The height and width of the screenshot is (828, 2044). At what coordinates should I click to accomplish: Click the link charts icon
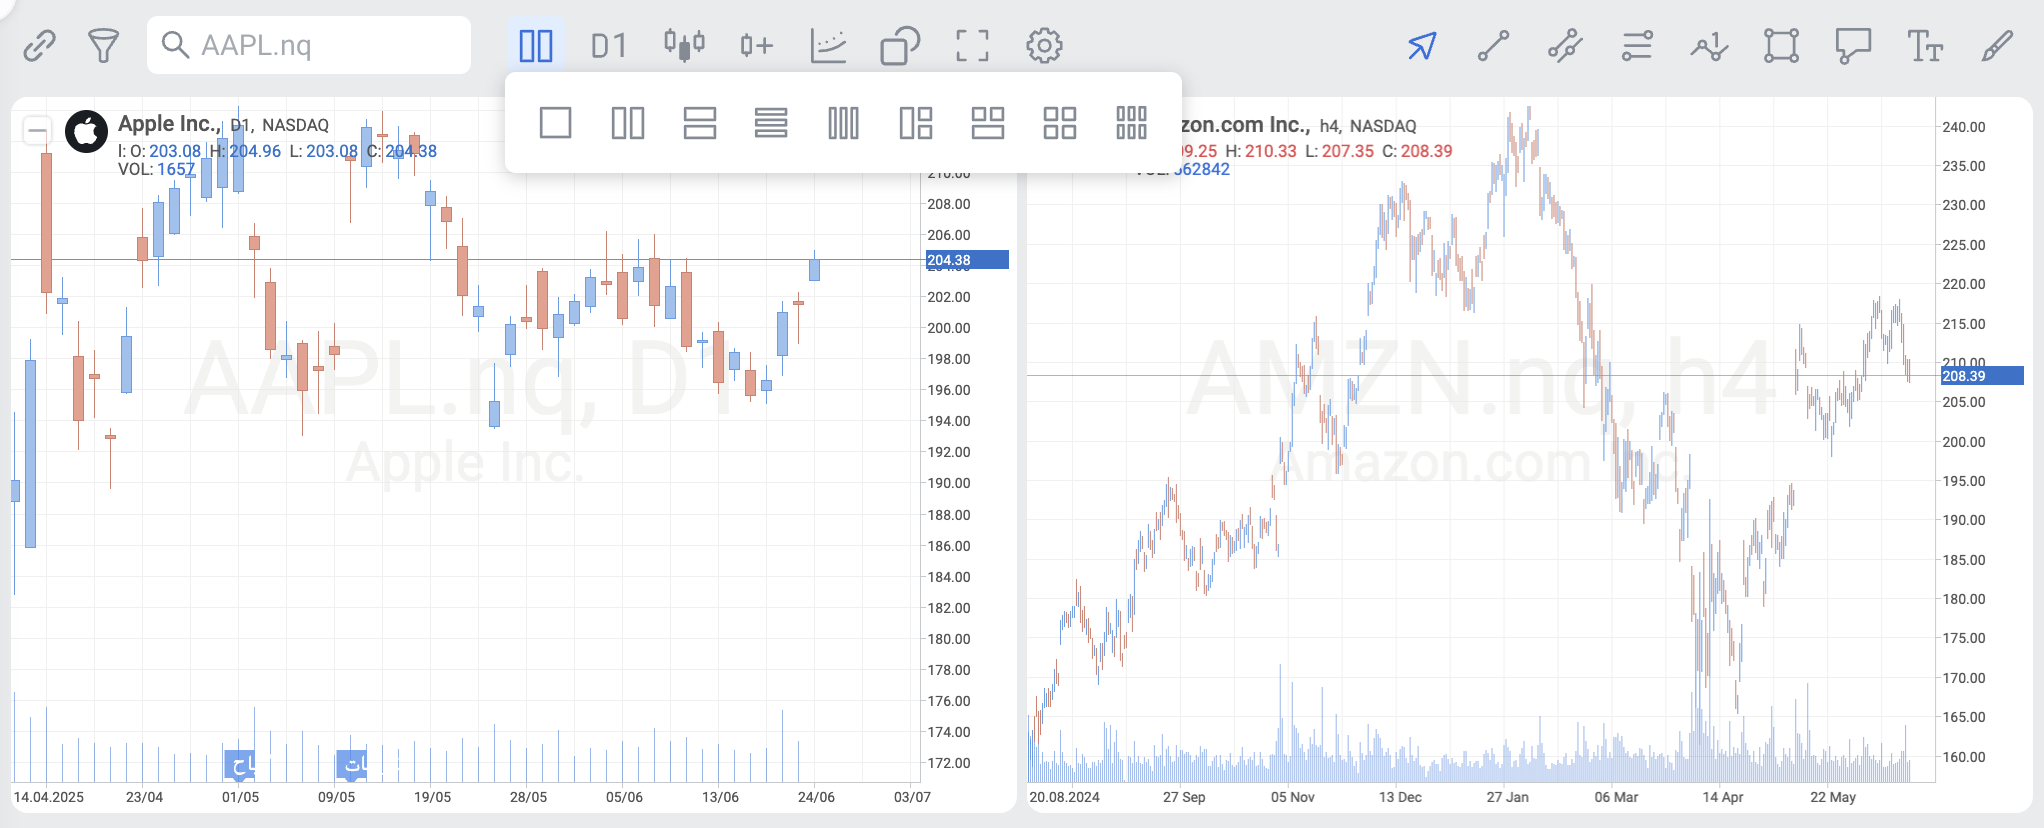pyautogui.click(x=39, y=46)
